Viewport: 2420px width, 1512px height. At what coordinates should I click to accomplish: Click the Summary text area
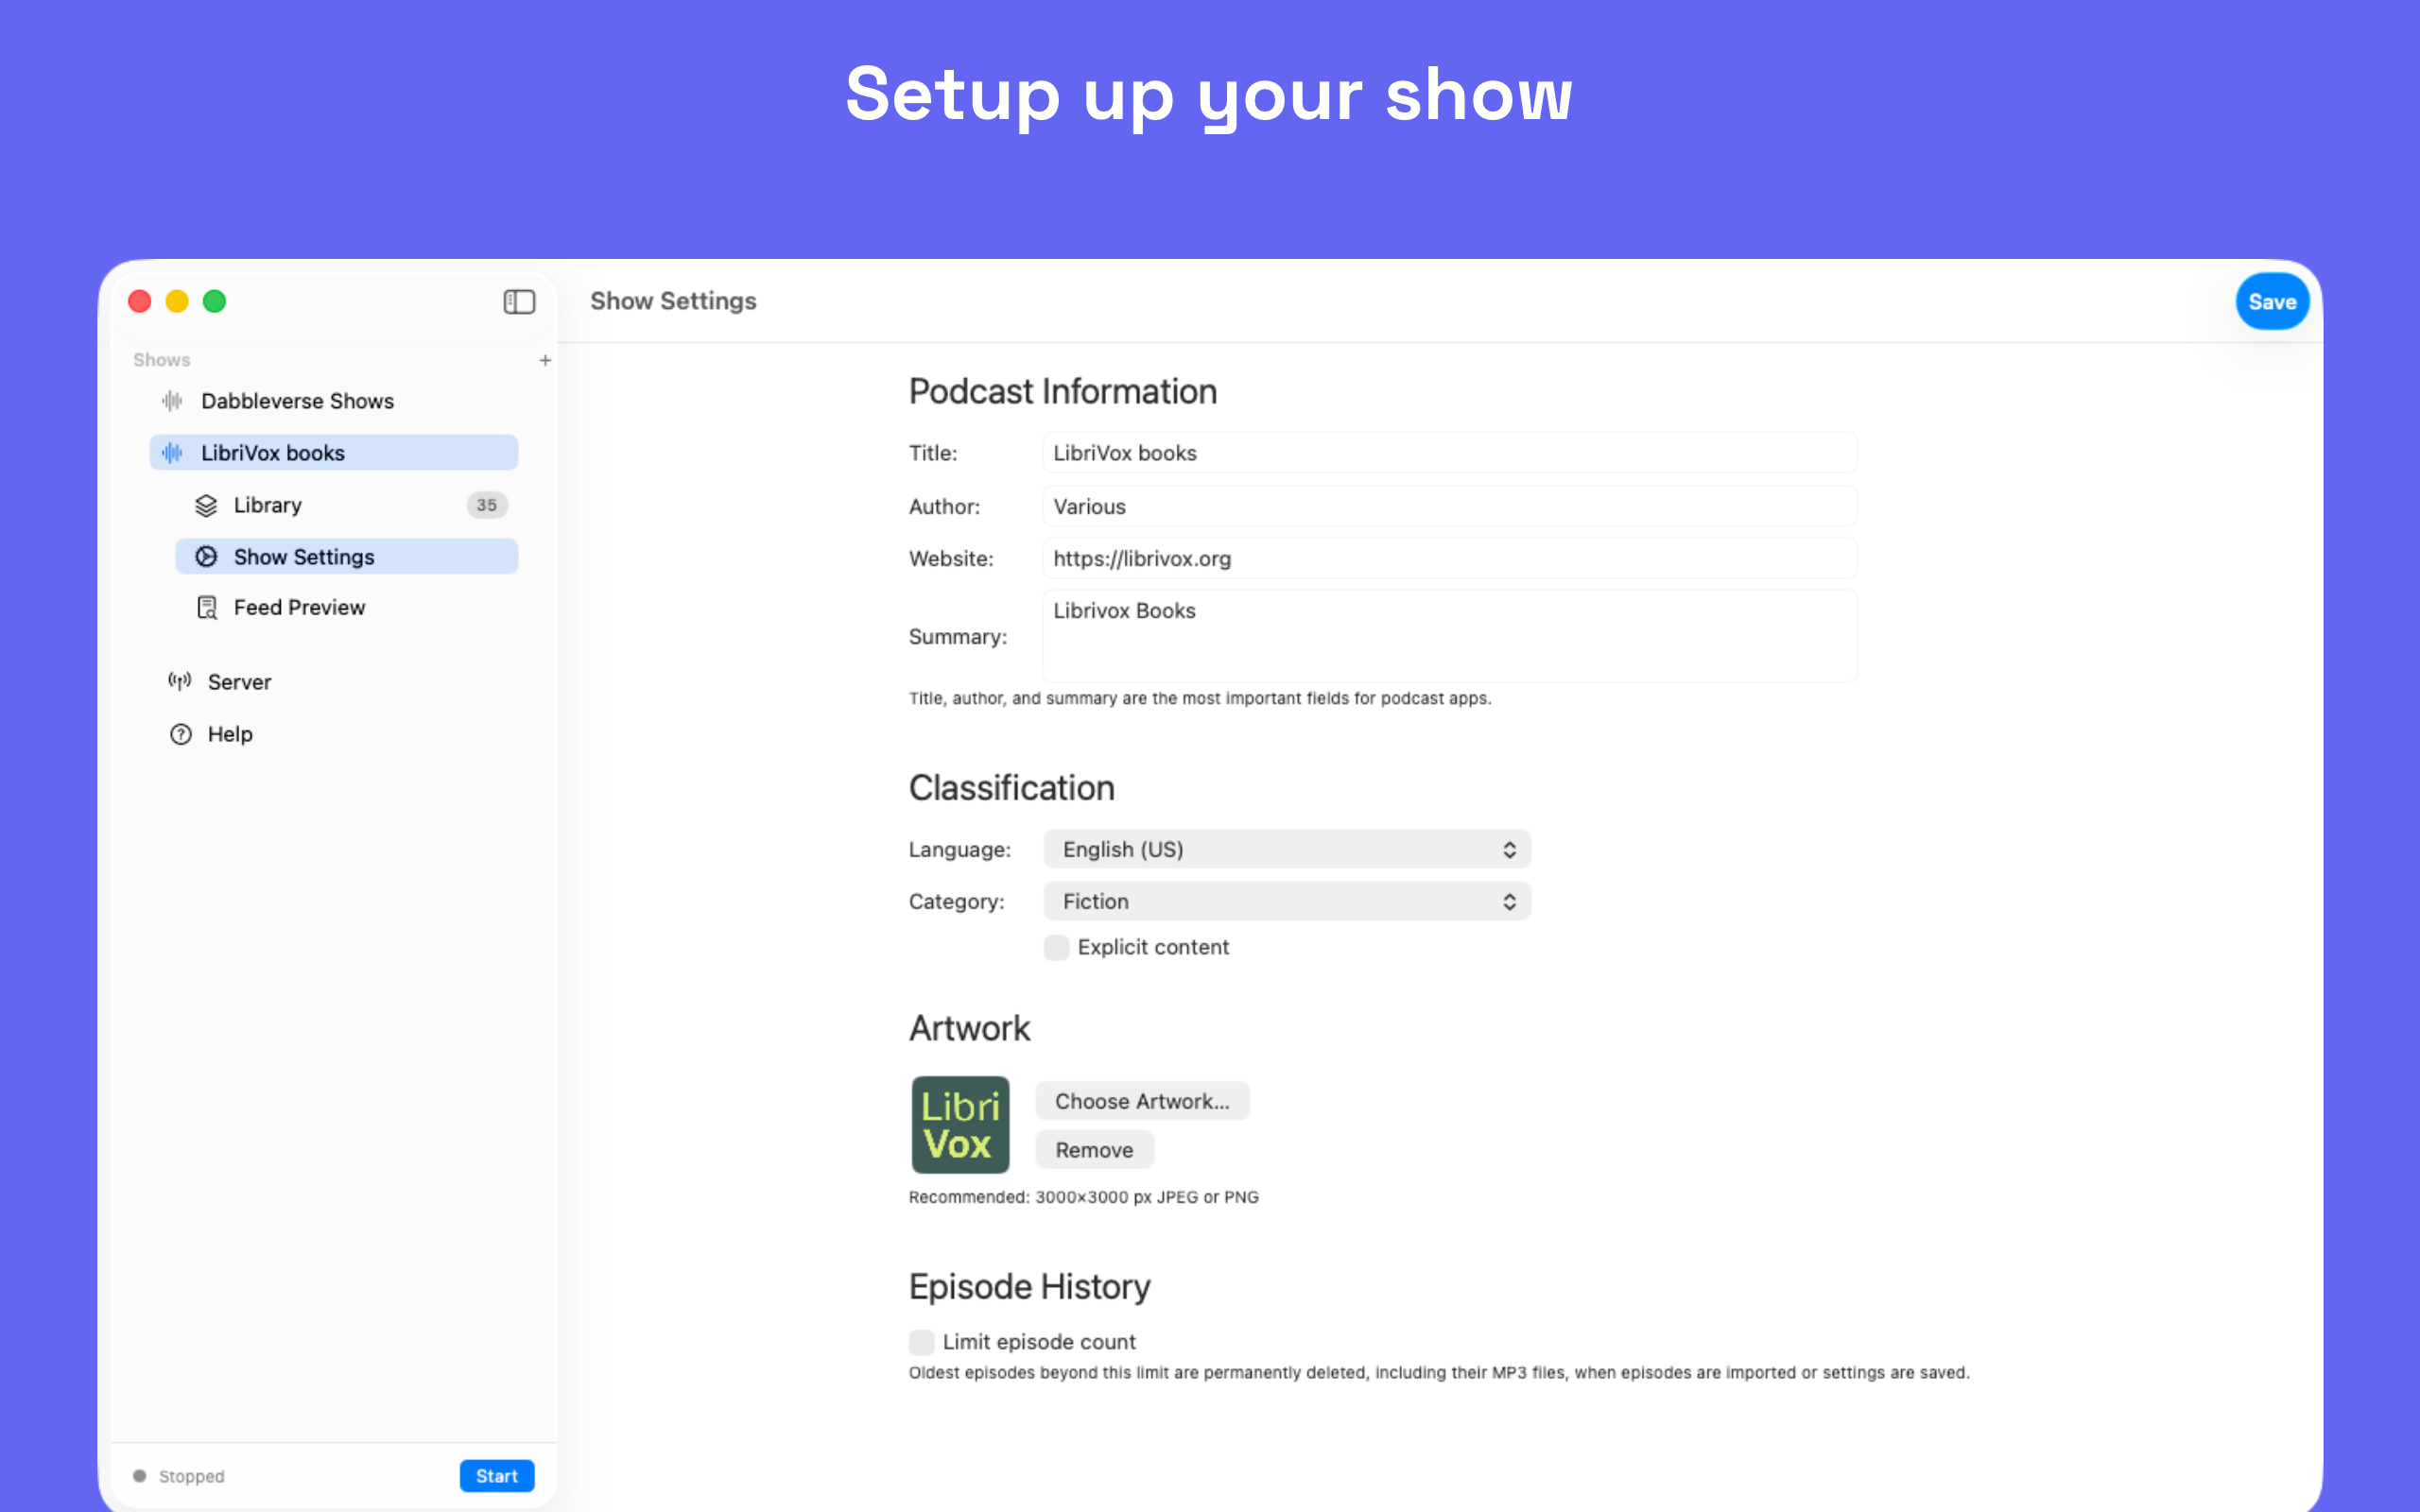(x=1449, y=637)
